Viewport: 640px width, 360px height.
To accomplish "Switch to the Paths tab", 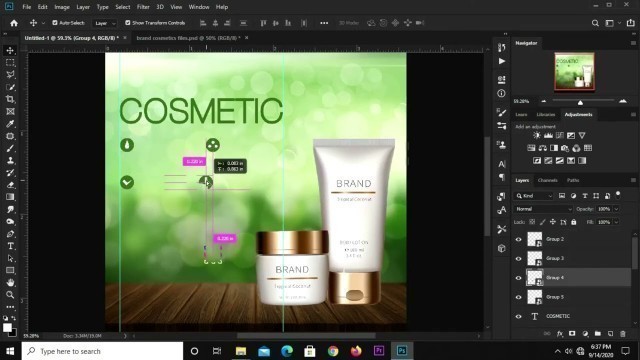I will pyautogui.click(x=573, y=180).
